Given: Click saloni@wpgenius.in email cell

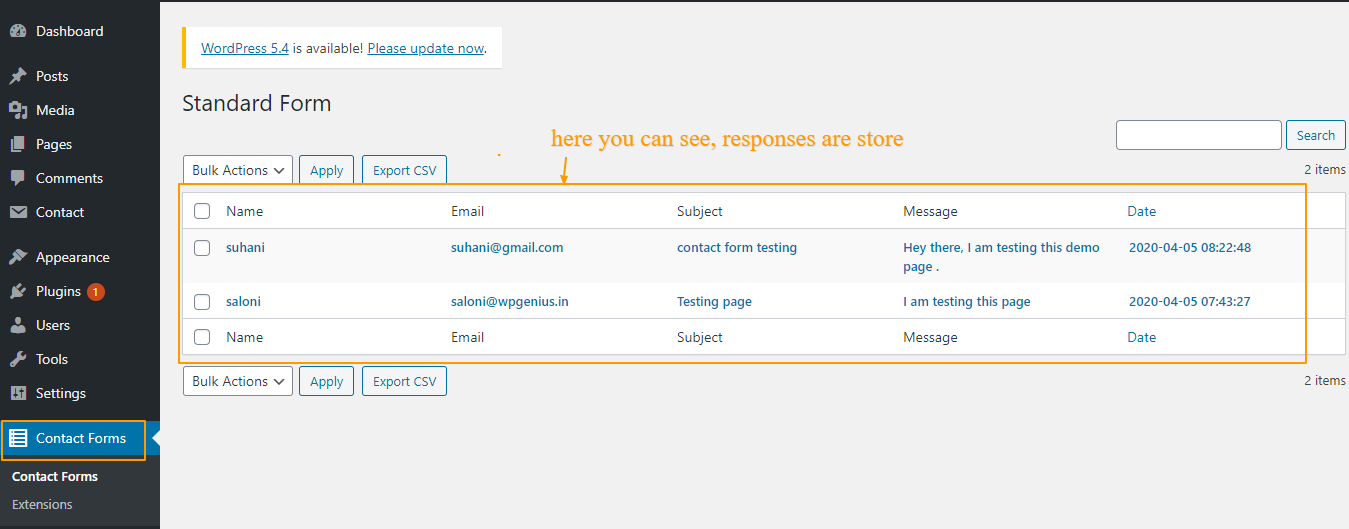Looking at the screenshot, I should click(510, 301).
